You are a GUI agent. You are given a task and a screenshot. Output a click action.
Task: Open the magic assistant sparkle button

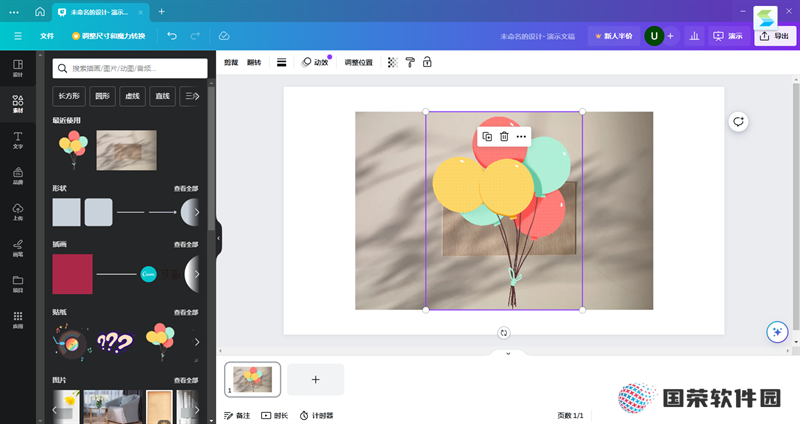coord(777,332)
